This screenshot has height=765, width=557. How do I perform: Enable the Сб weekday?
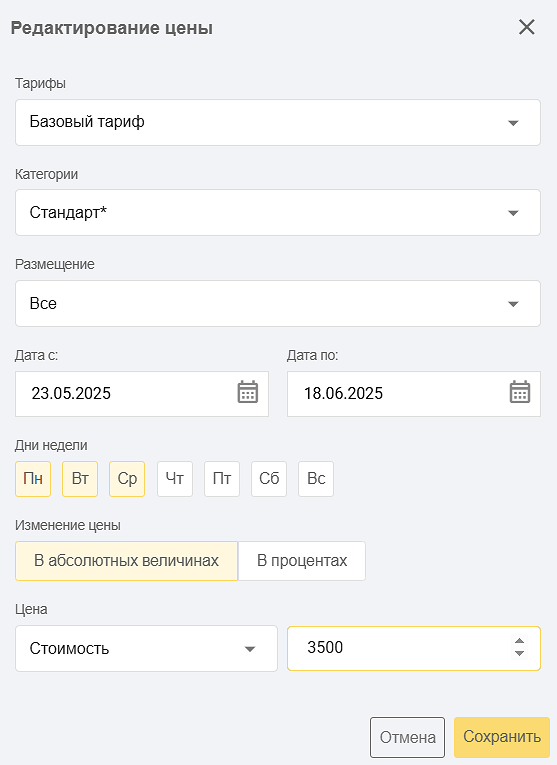point(269,479)
